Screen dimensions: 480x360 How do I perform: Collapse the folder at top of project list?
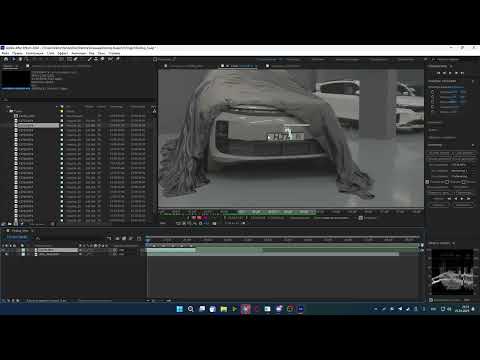8,111
